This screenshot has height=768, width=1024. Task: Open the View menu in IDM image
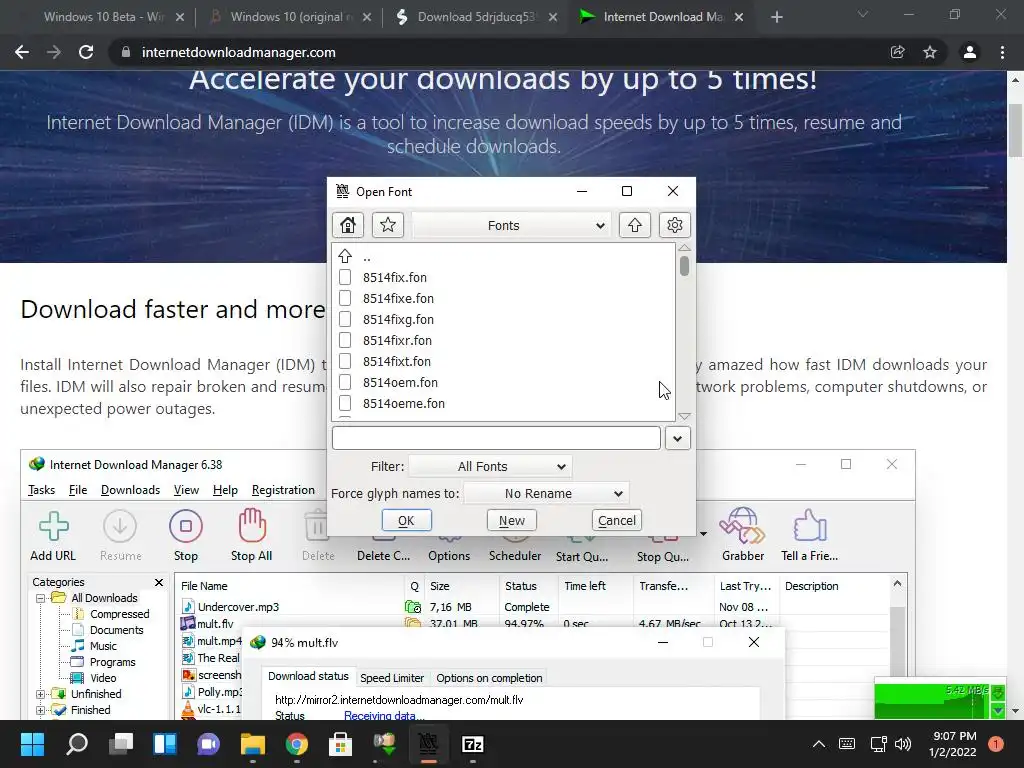[x=186, y=490]
